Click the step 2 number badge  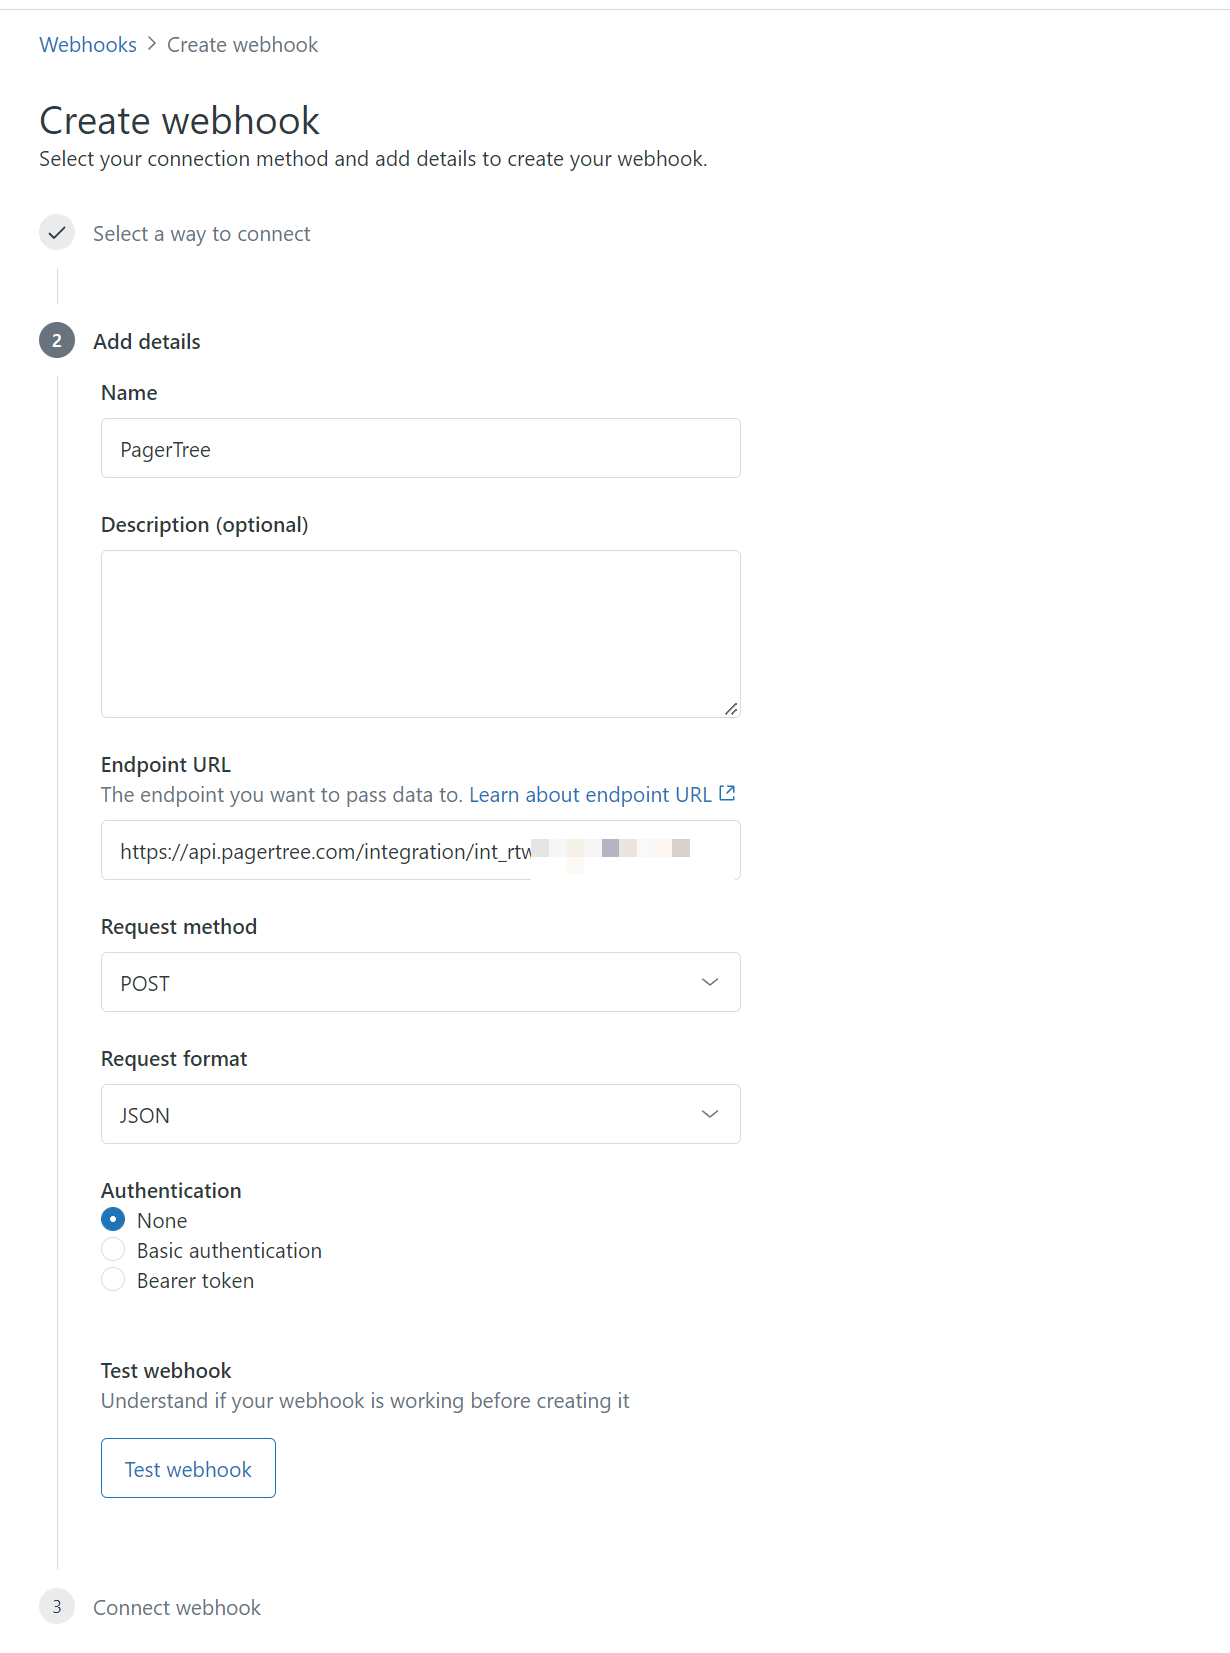57,341
